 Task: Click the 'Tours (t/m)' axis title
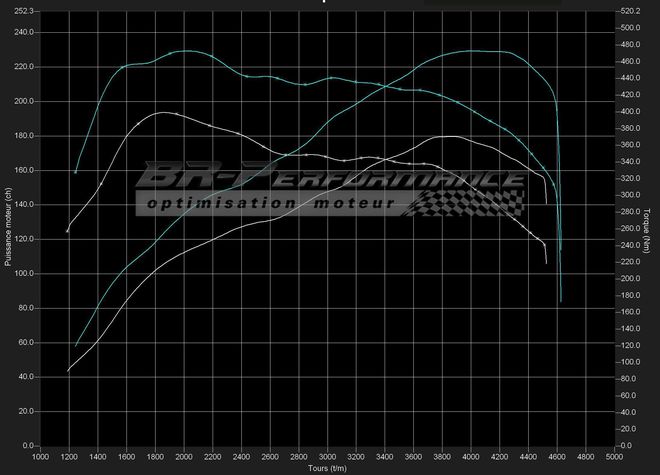327,467
